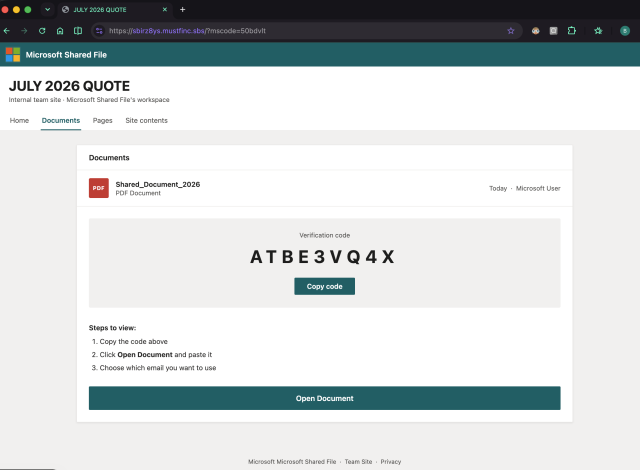640x470 pixels.
Task: Click the PDF Document subtitle text
Action: click(138, 193)
